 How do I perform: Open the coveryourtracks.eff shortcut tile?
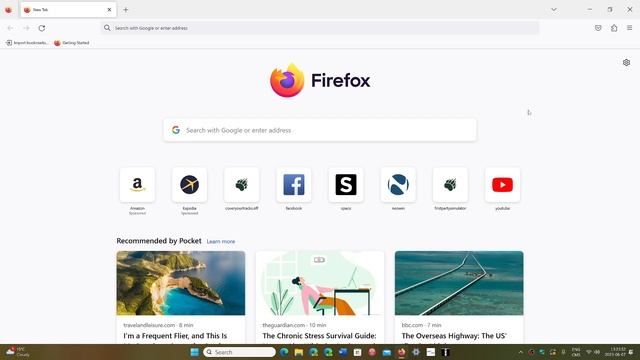point(242,185)
